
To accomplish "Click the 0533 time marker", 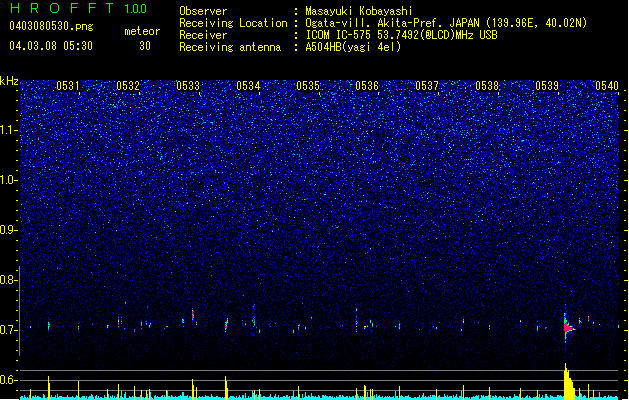I will coord(188,85).
